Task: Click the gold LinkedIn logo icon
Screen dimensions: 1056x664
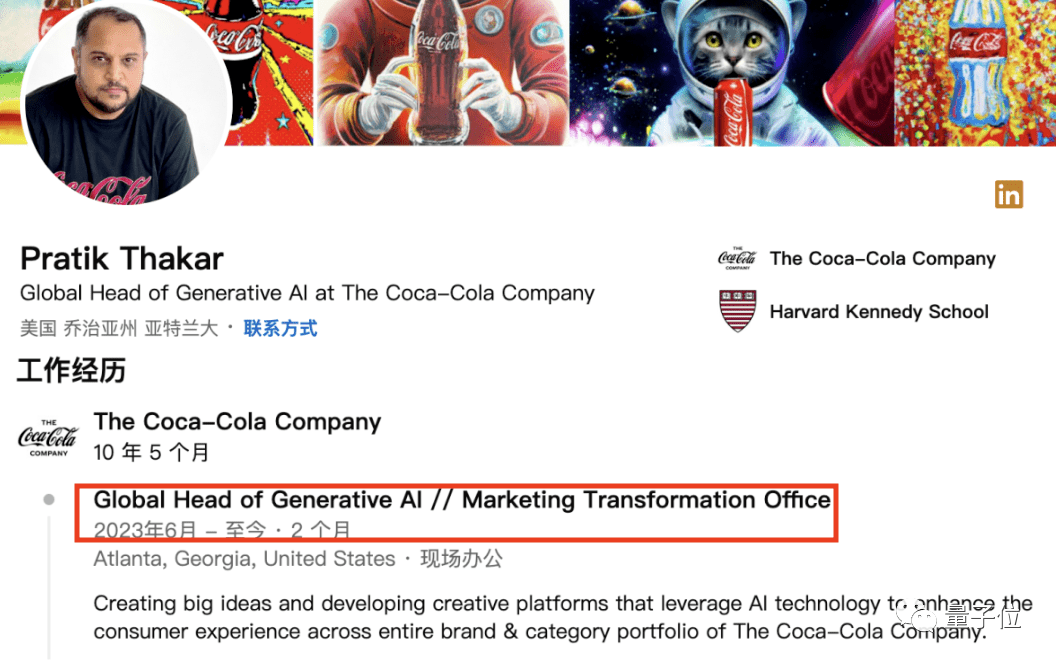Action: tap(1008, 194)
